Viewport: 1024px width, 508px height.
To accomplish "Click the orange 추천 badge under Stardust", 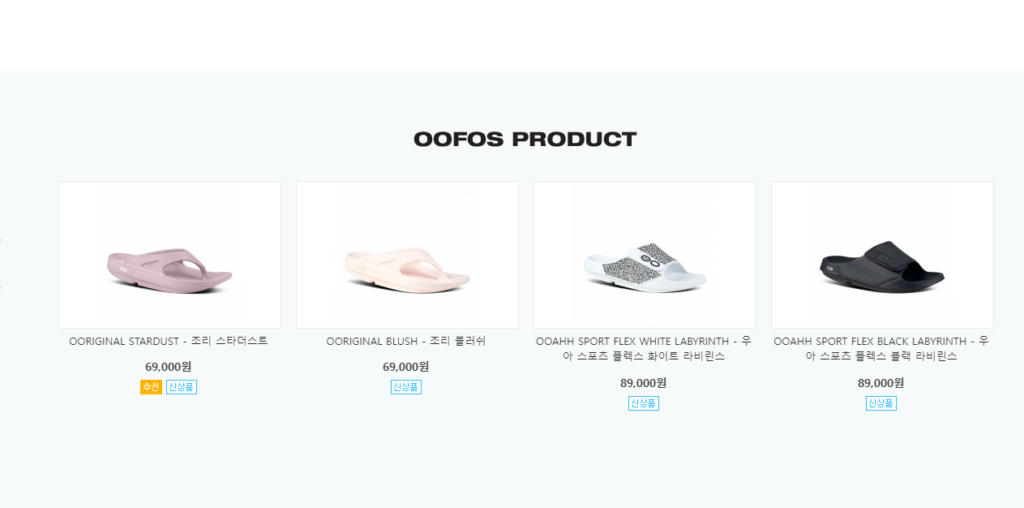I will tap(151, 387).
